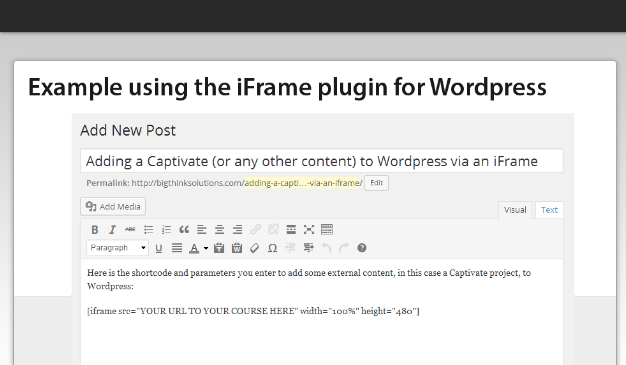Screen dimensions: 626x365
Task: Toggle italic formatting icon
Action: [112, 230]
